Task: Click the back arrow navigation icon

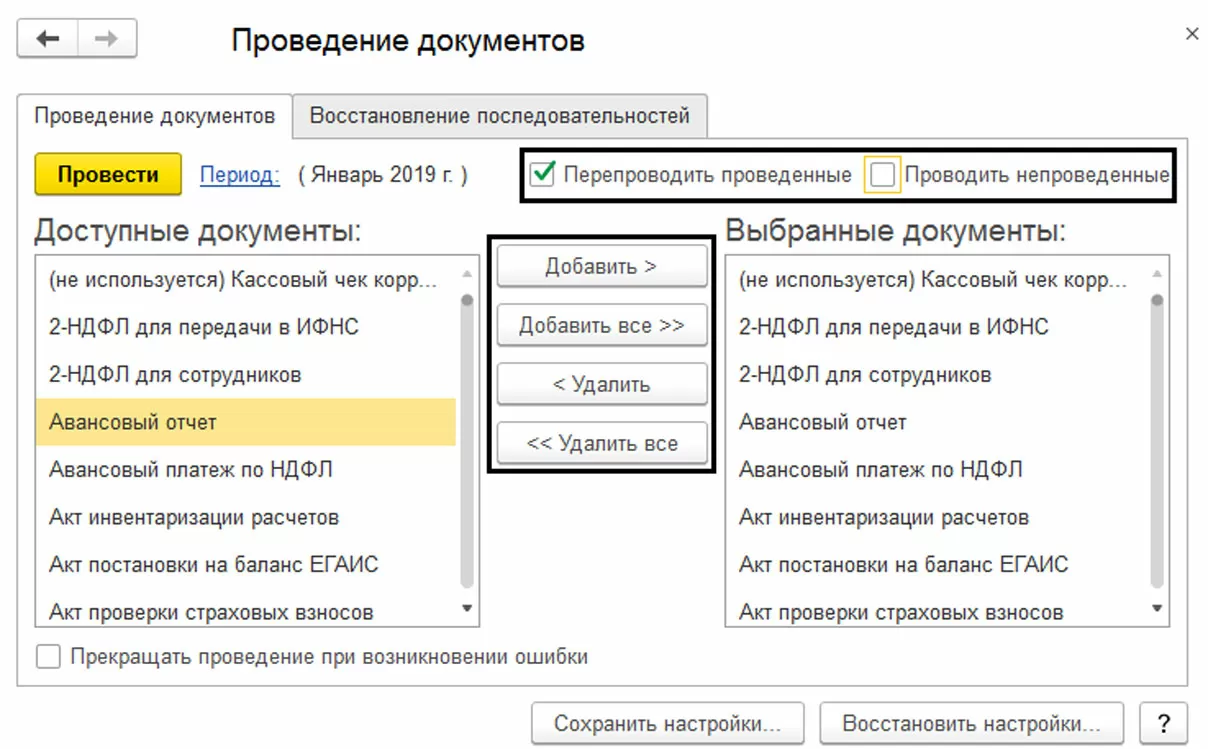Action: 48,39
